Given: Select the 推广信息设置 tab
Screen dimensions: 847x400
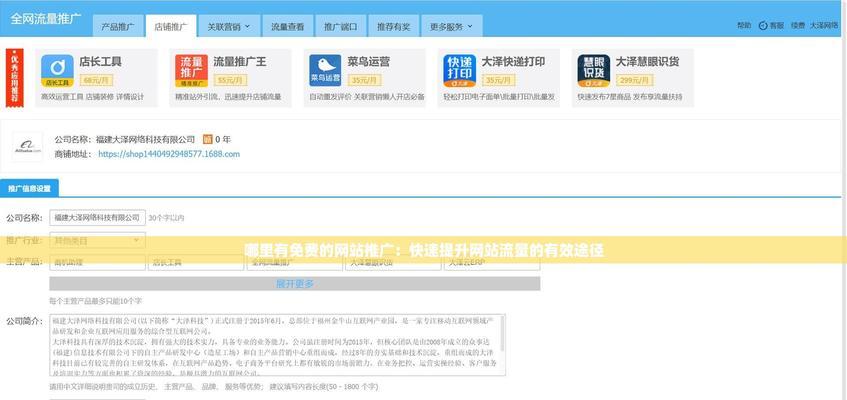Looking at the screenshot, I should pos(29,189).
